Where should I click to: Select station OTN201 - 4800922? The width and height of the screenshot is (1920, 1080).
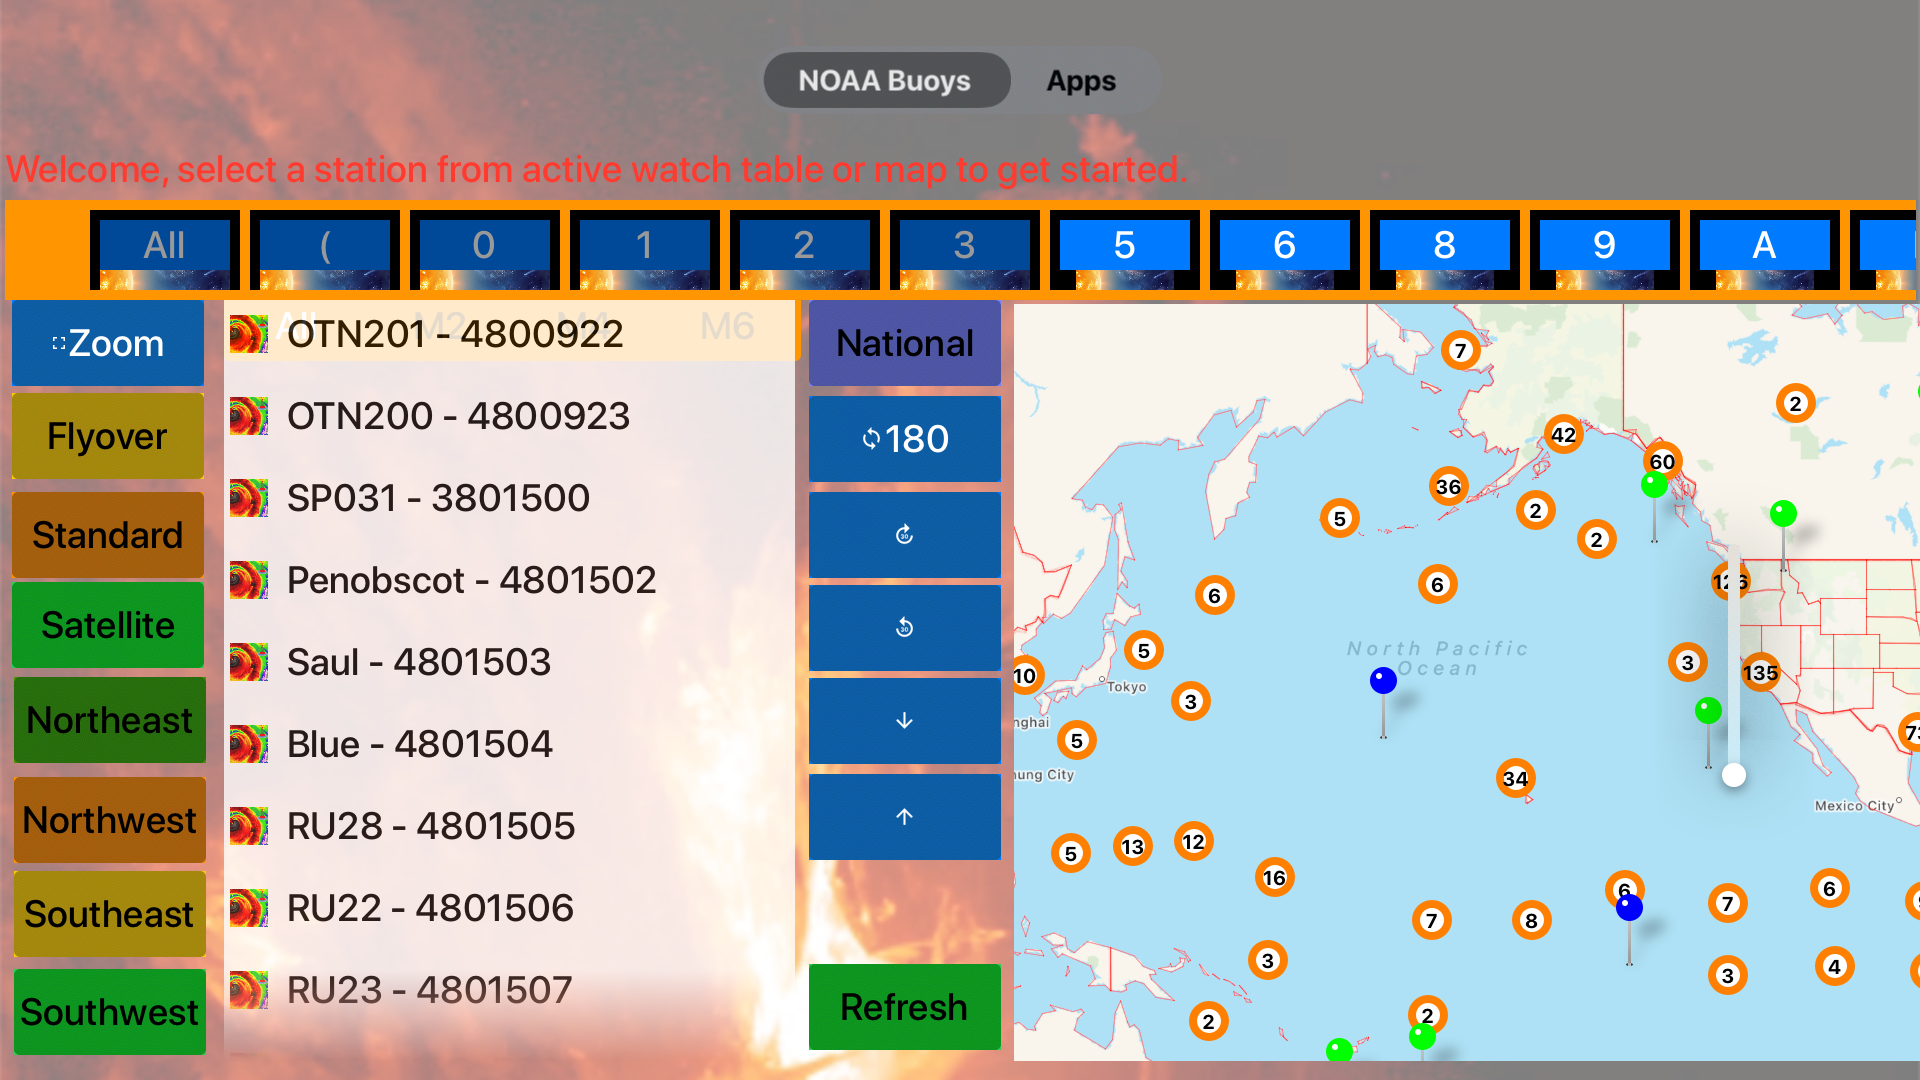[x=510, y=334]
